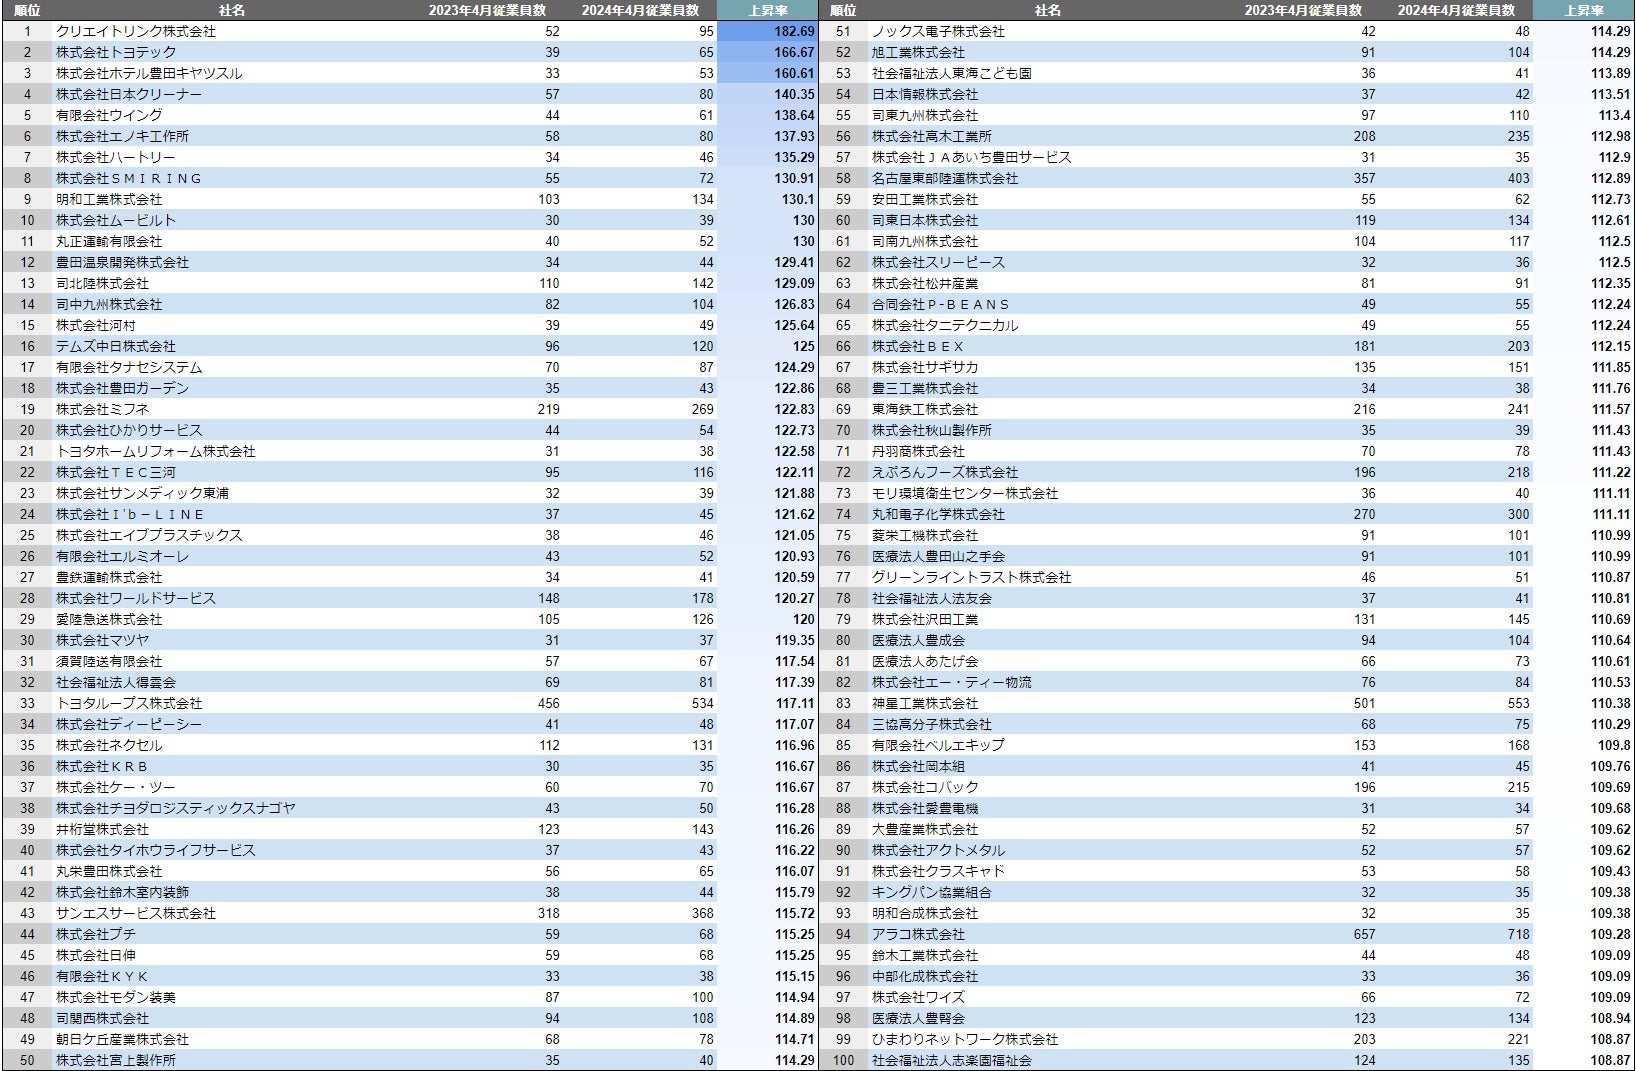Select 株式会社サンメディック東浦 company cell
1636x1071 pixels.
(142, 493)
